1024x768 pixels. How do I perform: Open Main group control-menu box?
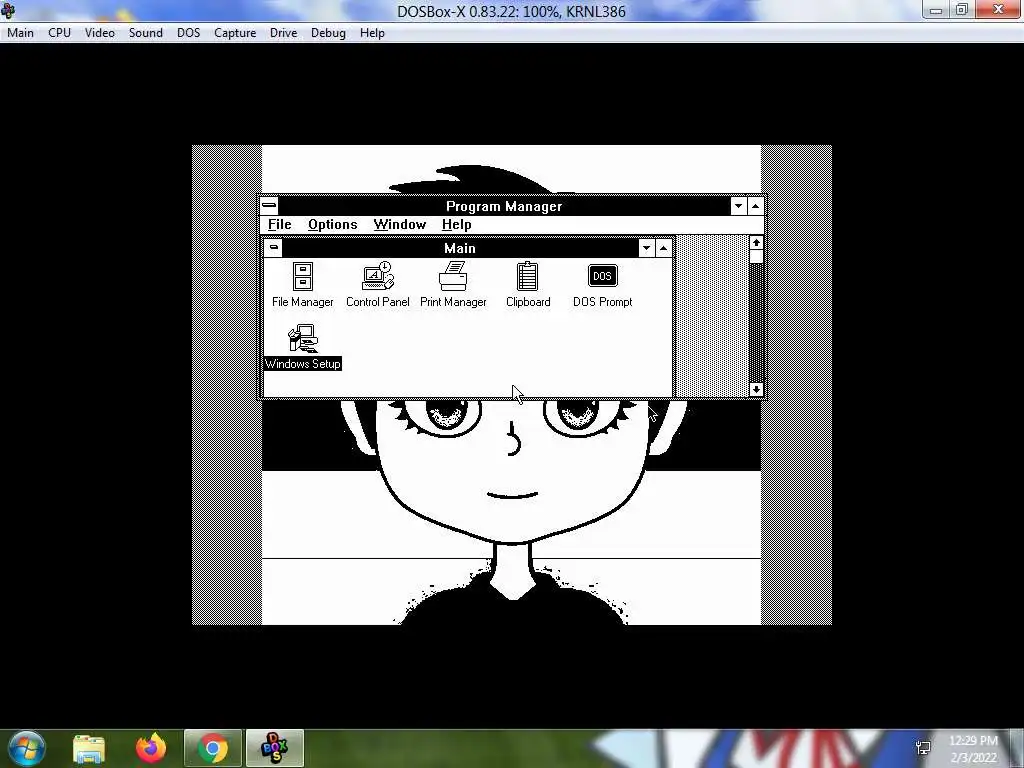tap(274, 248)
